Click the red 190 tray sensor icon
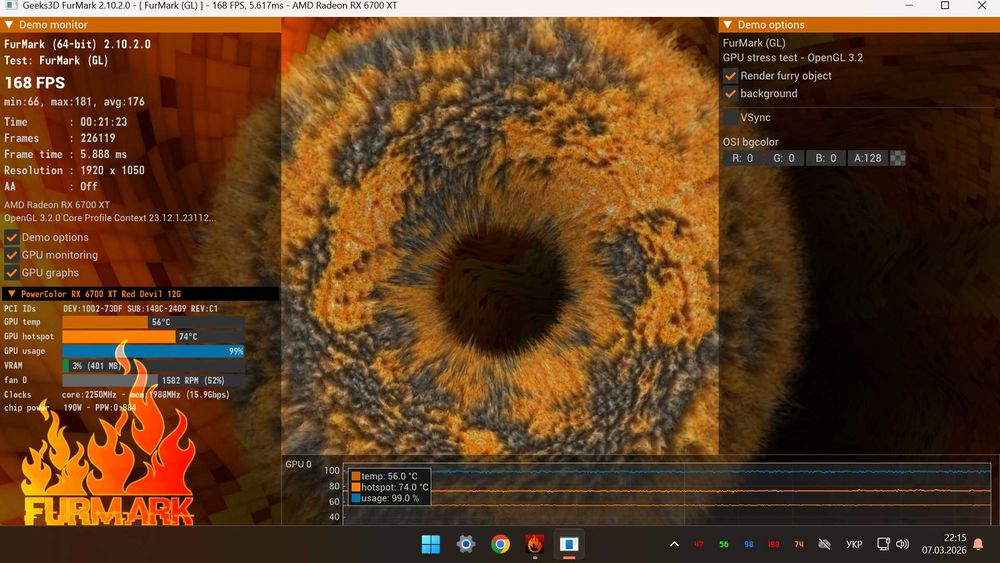1000x563 pixels. pos(774,545)
